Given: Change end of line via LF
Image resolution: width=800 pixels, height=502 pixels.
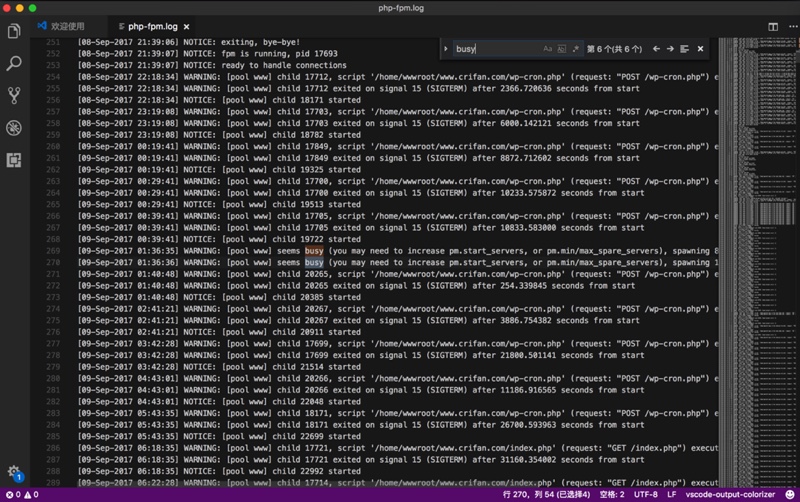Looking at the screenshot, I should click(x=671, y=494).
